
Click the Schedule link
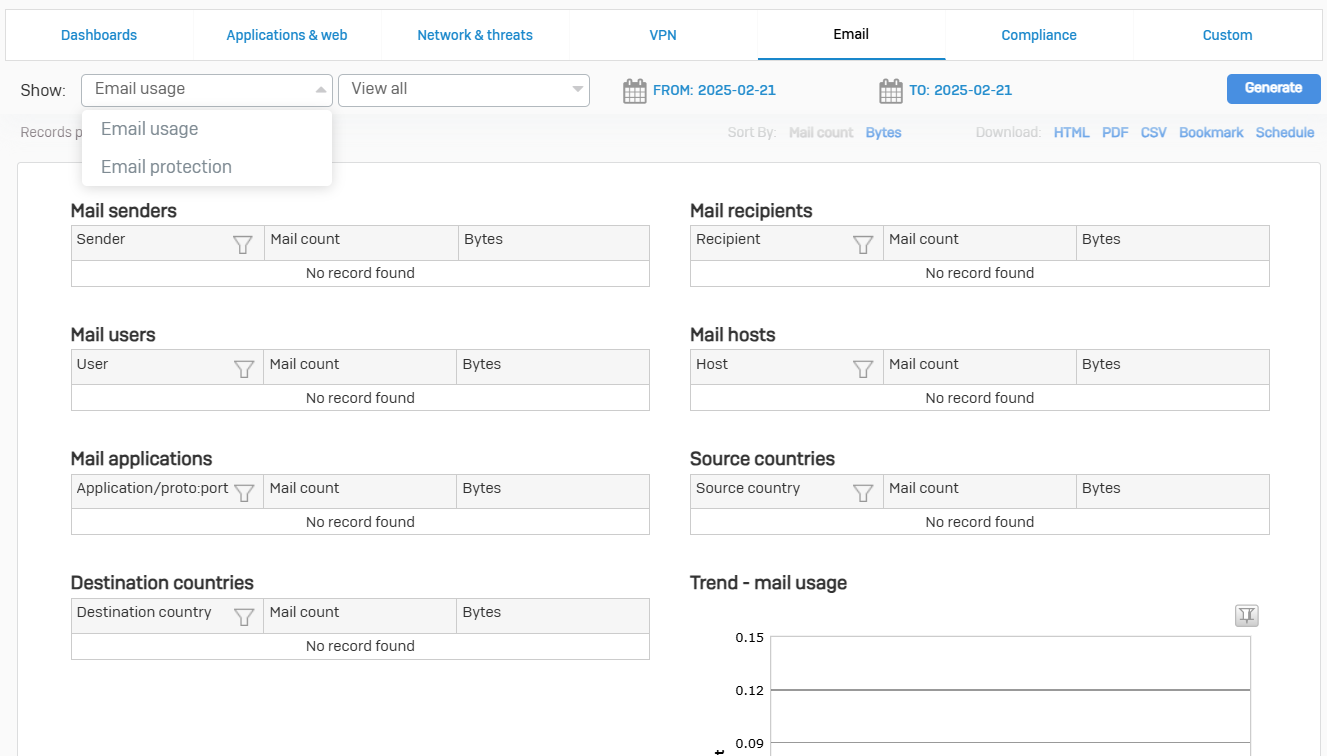[x=1284, y=132]
